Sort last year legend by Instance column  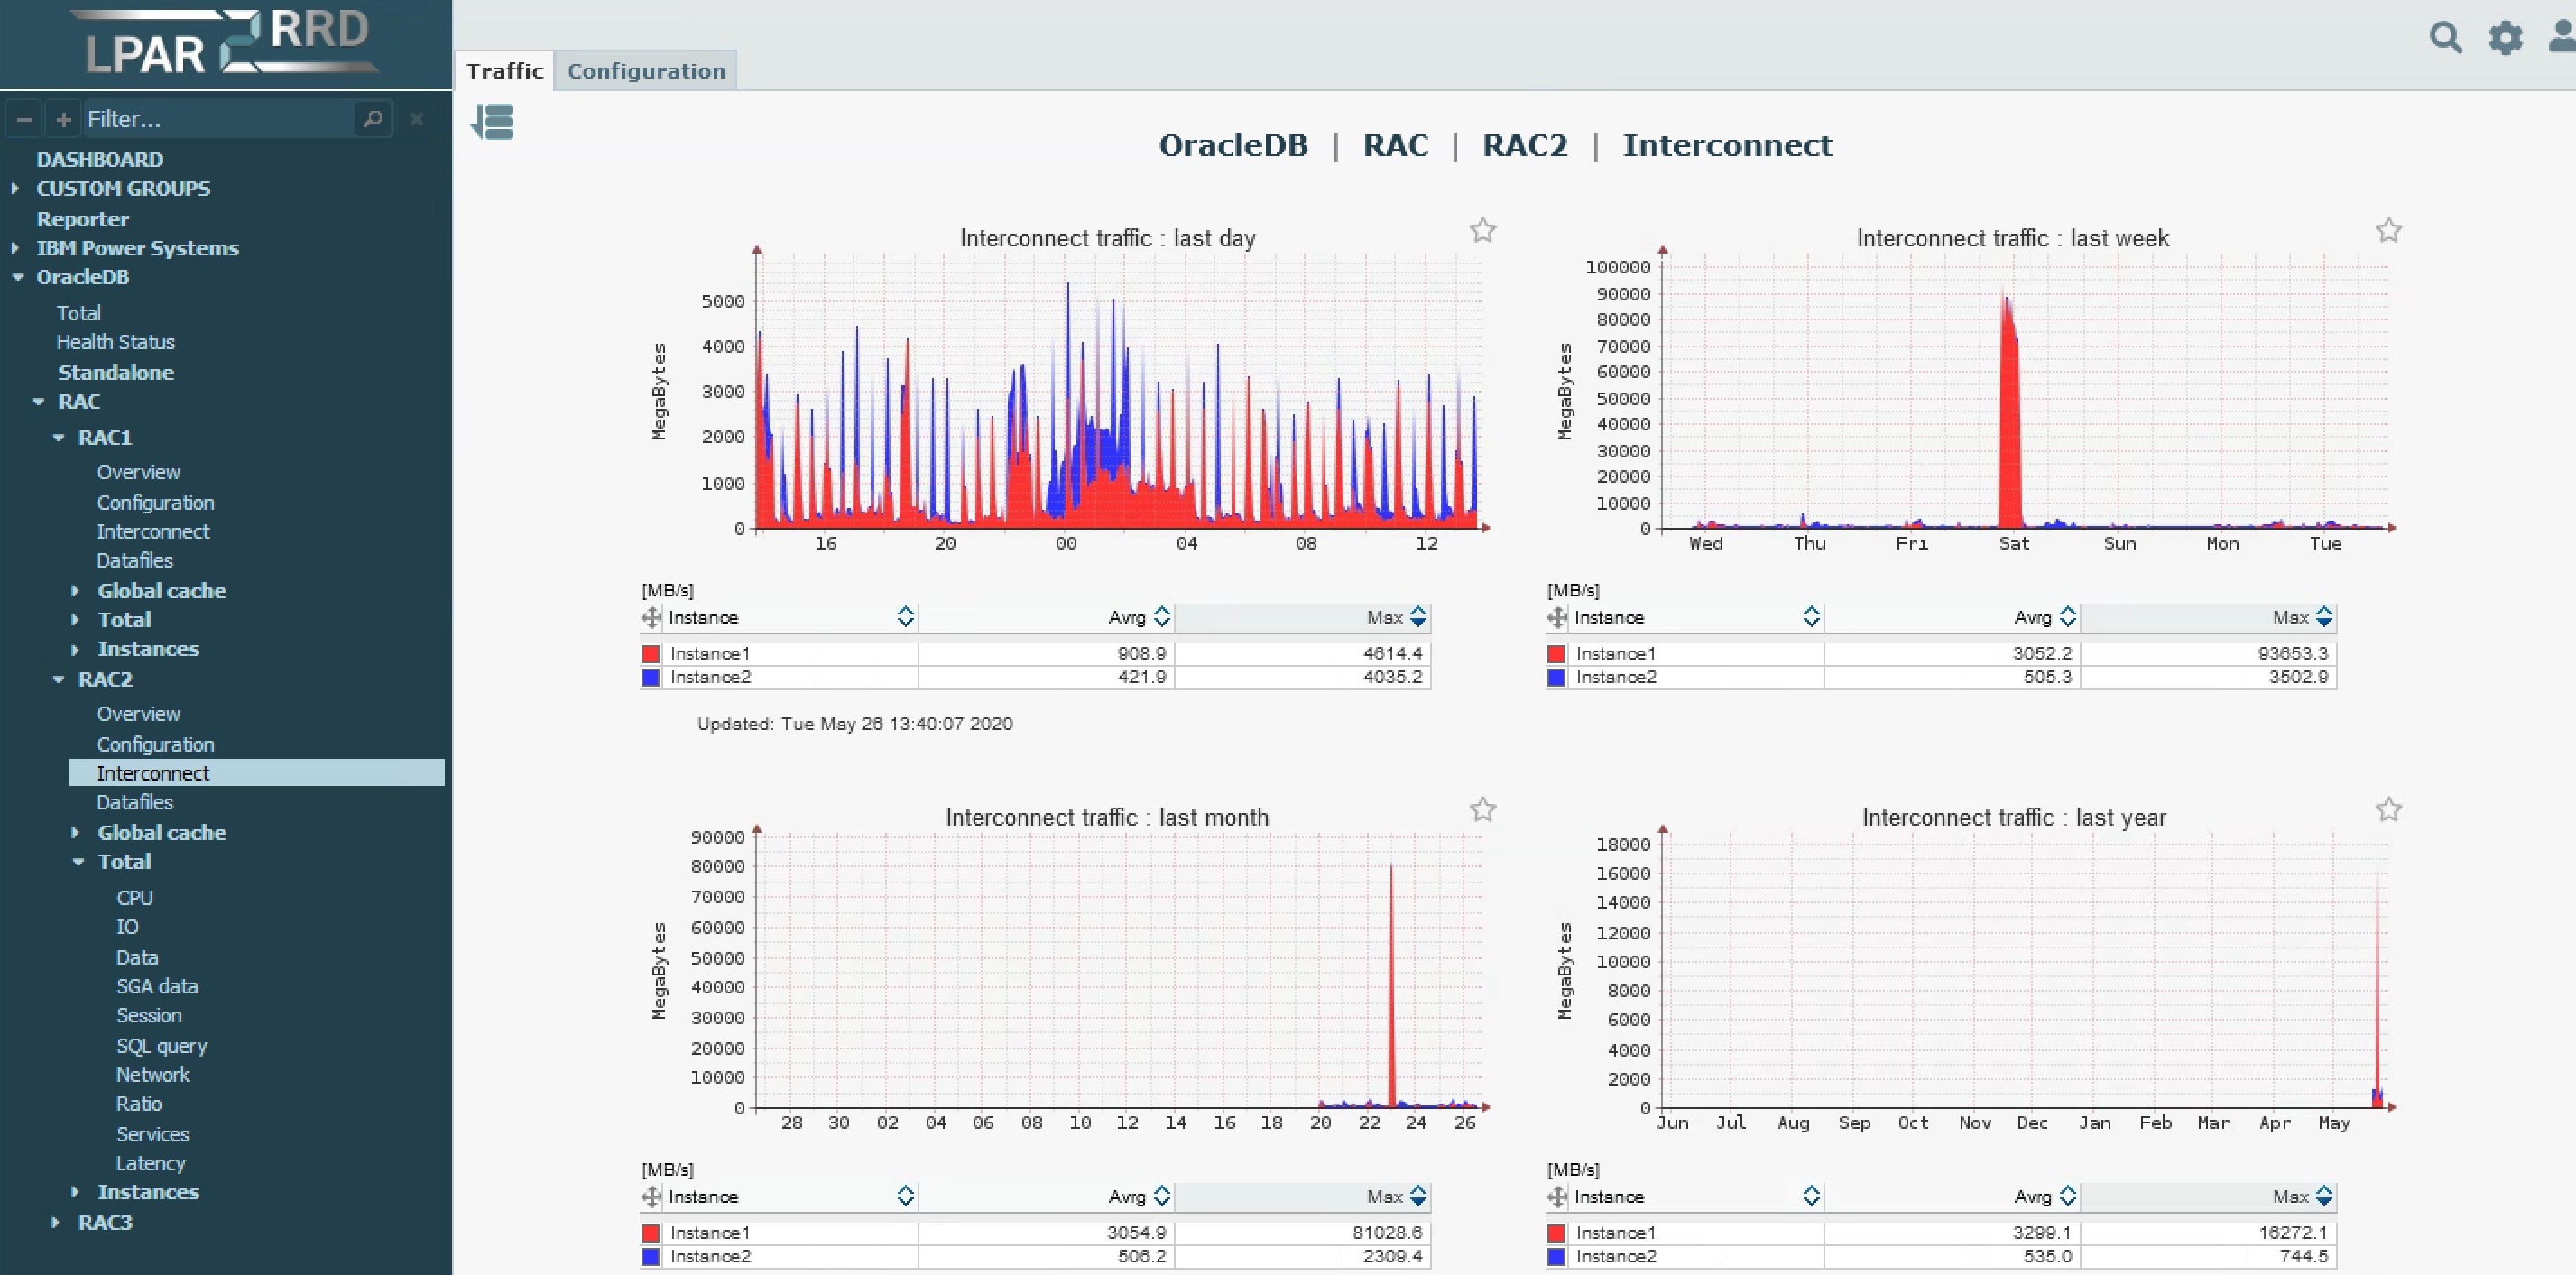pyautogui.click(x=1811, y=1196)
